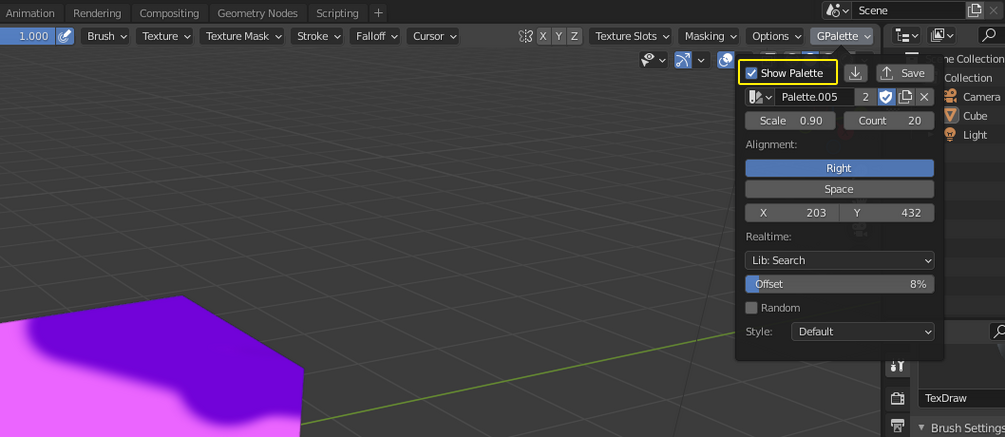This screenshot has width=1005, height=437.
Task: Open the Options dropdown
Action: pyautogui.click(x=775, y=37)
